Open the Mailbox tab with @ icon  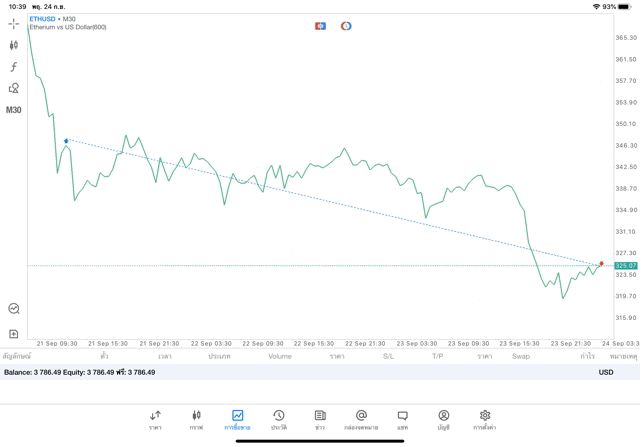tap(361, 419)
